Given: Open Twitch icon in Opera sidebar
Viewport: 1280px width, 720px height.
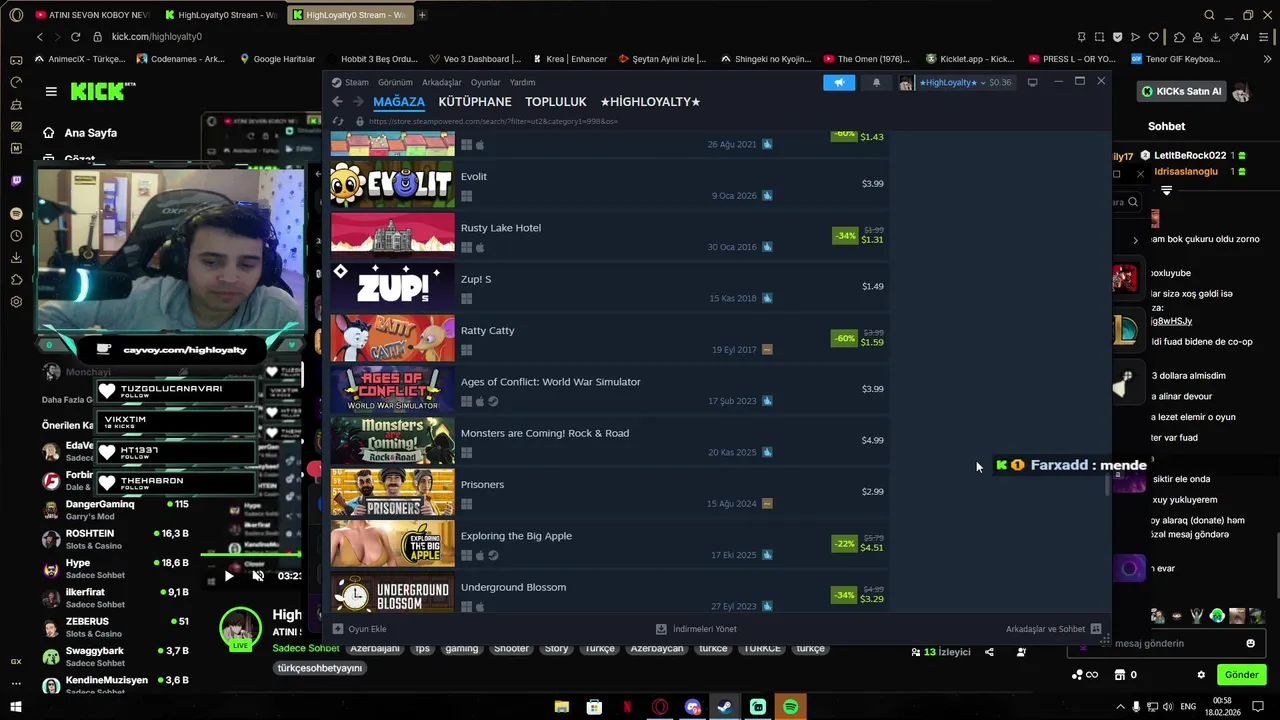Looking at the screenshot, I should [16, 181].
